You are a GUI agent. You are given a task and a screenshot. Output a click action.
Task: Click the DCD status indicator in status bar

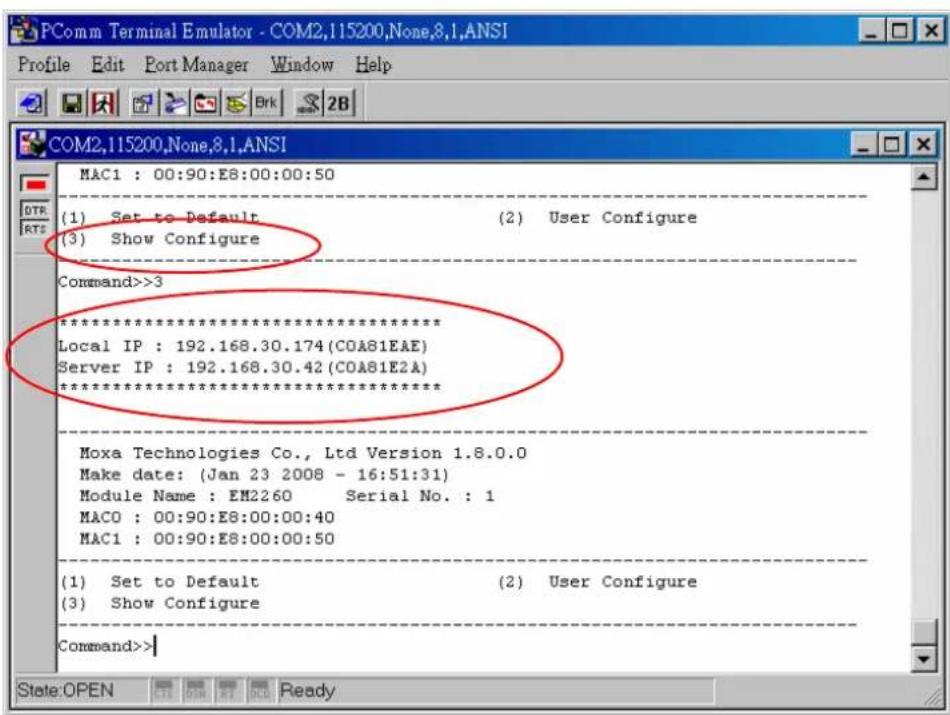click(259, 690)
